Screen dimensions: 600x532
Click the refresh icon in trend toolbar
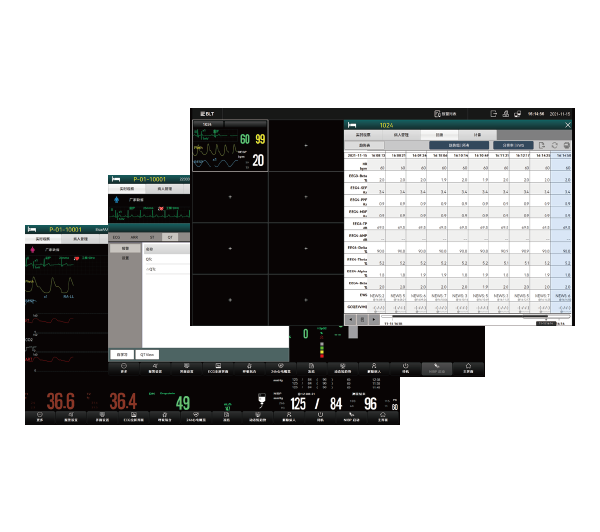[554, 145]
